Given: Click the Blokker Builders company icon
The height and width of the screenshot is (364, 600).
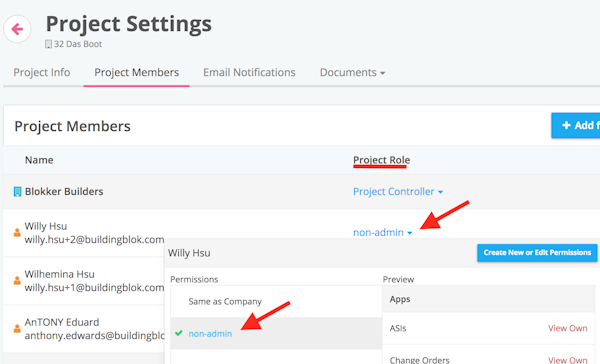Looking at the screenshot, I should click(x=17, y=191).
